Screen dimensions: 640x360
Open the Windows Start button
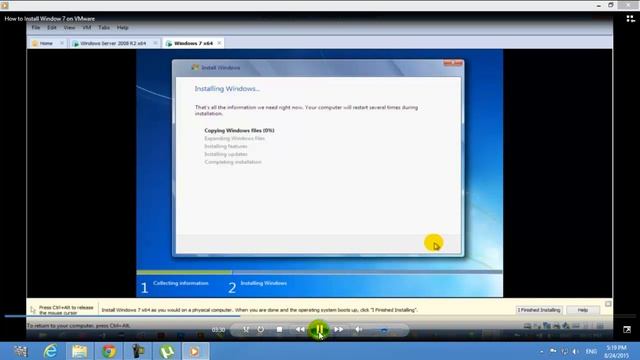pyautogui.click(x=20, y=351)
